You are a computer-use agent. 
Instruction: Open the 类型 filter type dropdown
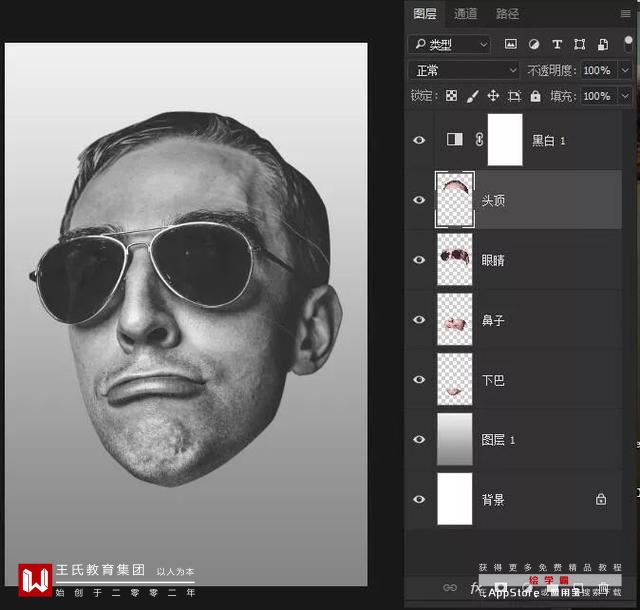tap(449, 44)
